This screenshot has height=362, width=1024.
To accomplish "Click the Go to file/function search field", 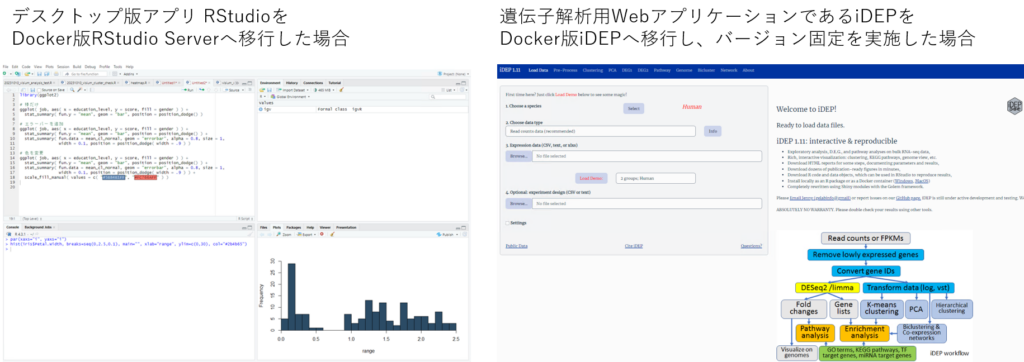I will tap(84, 74).
